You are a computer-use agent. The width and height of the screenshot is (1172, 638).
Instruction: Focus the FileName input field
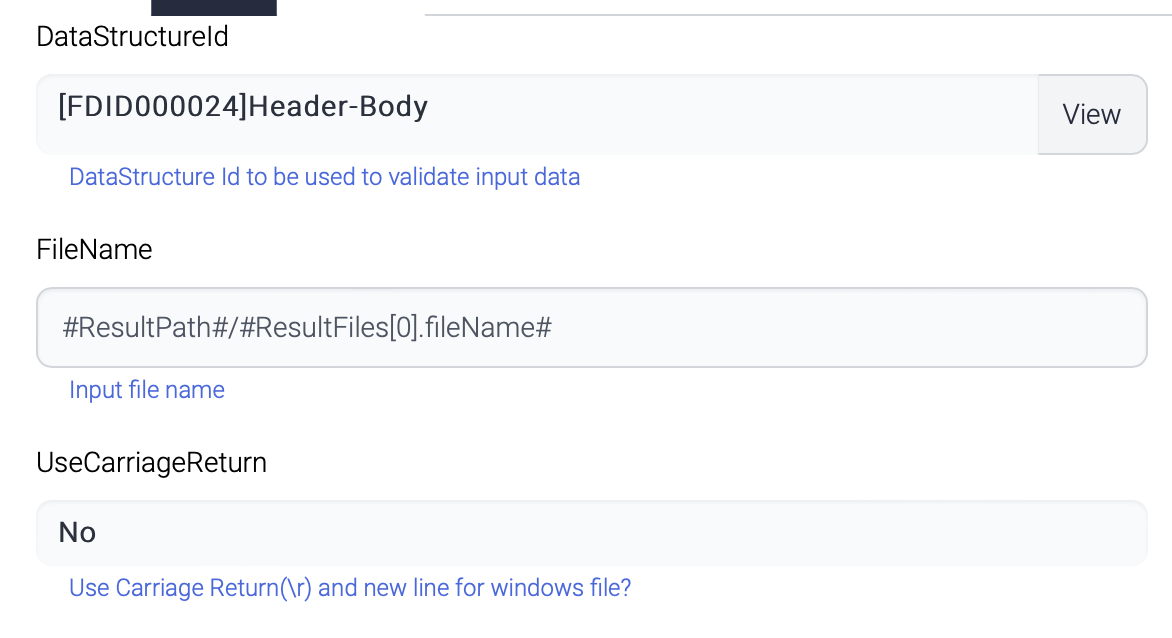click(x=590, y=328)
